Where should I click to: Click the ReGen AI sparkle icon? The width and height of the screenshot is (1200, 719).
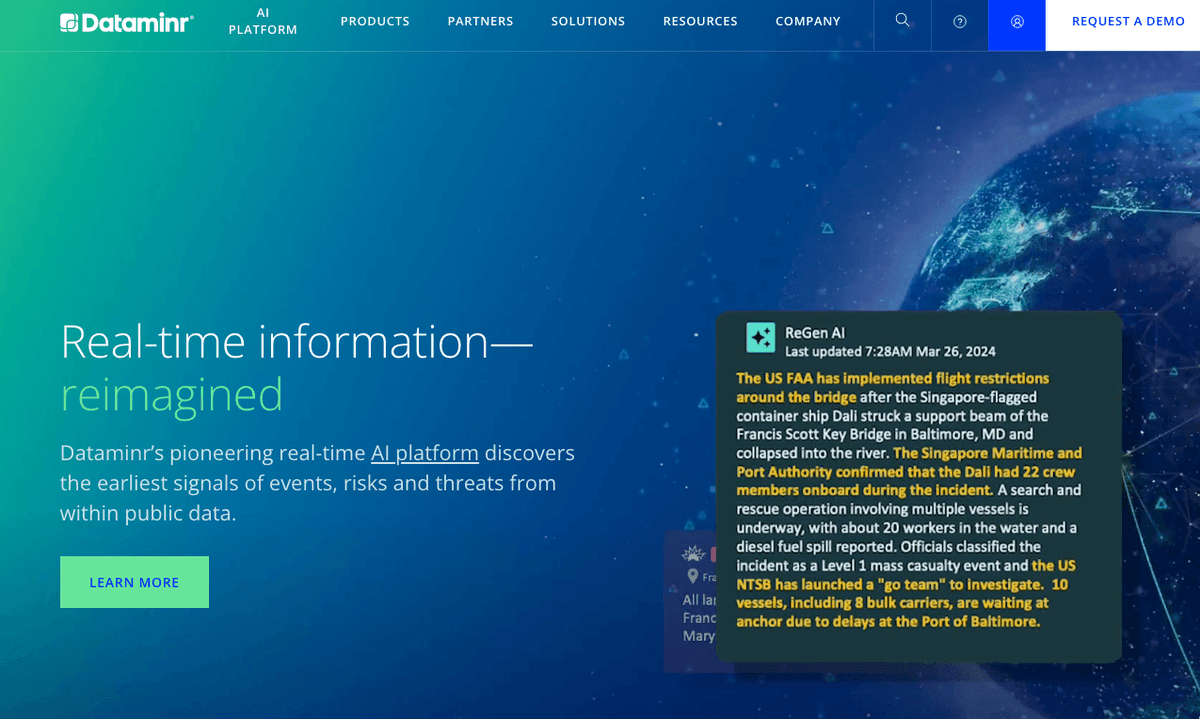tap(761, 338)
